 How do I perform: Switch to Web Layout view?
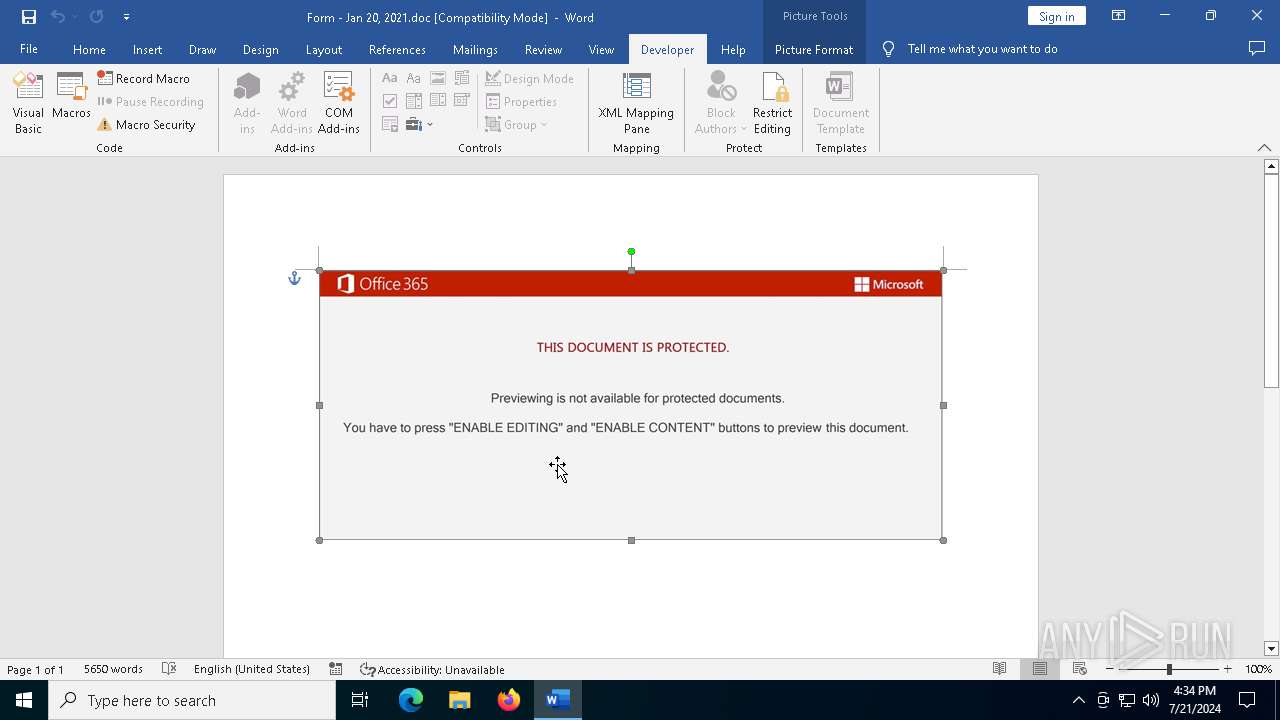coord(1080,669)
